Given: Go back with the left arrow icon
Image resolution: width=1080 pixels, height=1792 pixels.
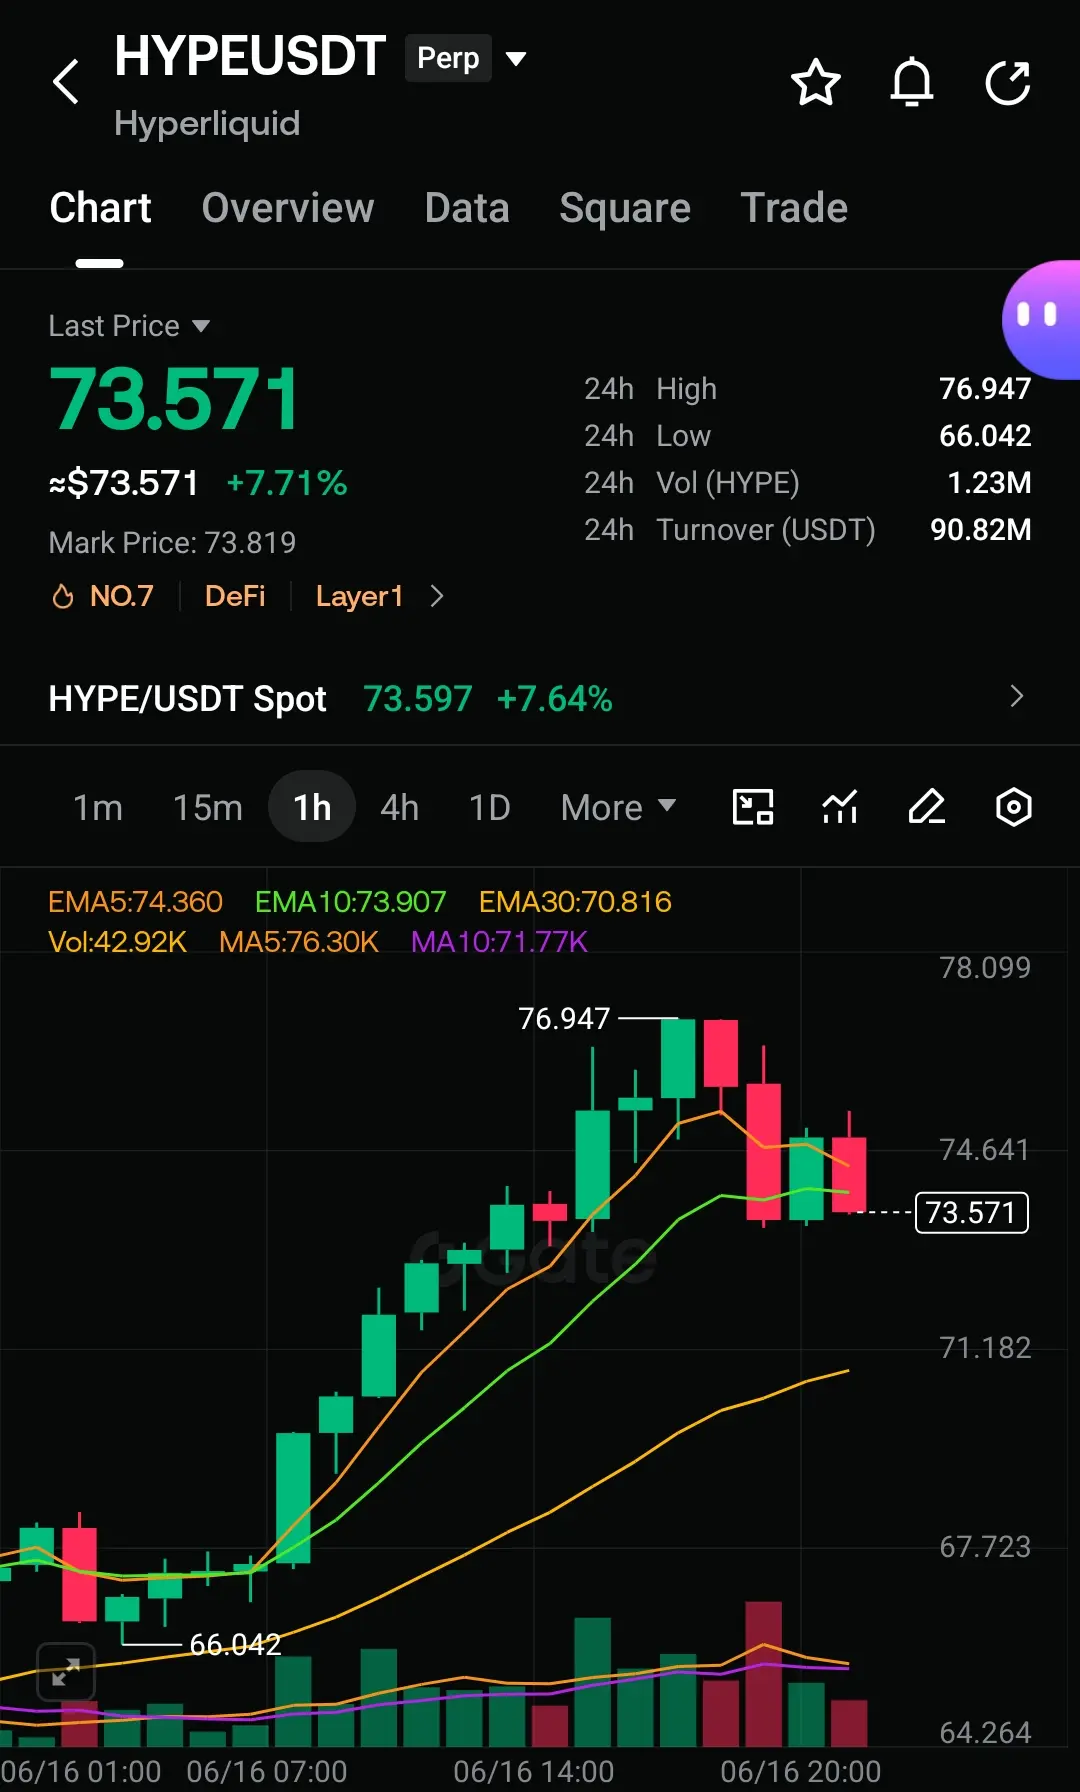Looking at the screenshot, I should pos(66,82).
